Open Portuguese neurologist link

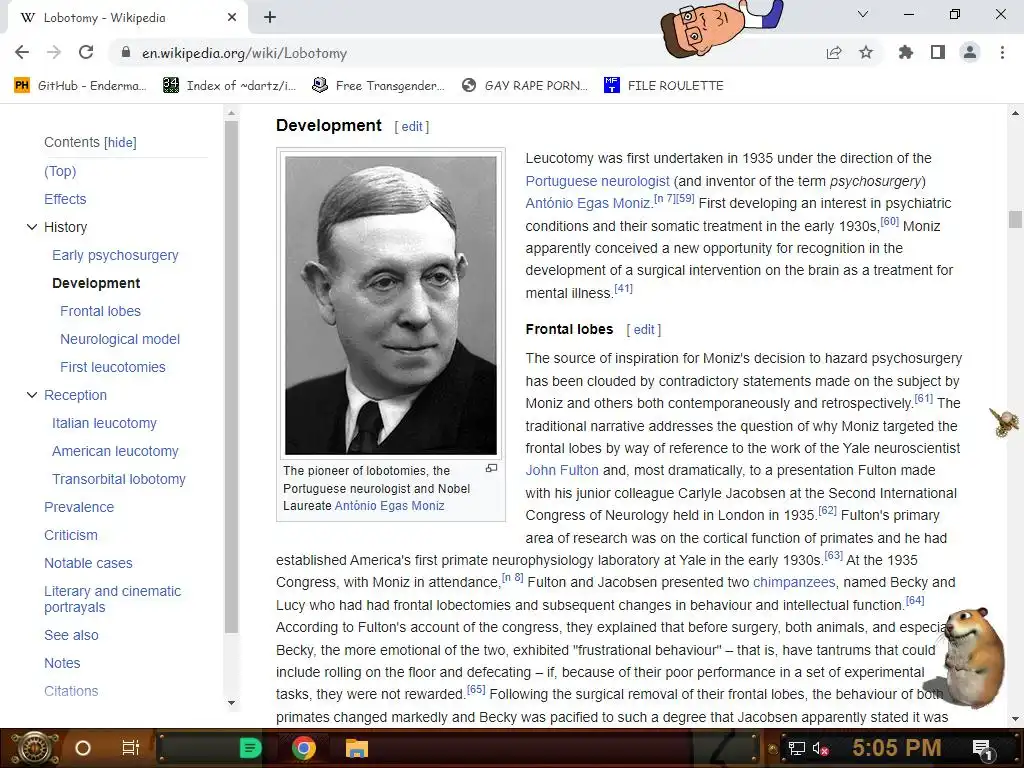pyautogui.click(x=598, y=181)
